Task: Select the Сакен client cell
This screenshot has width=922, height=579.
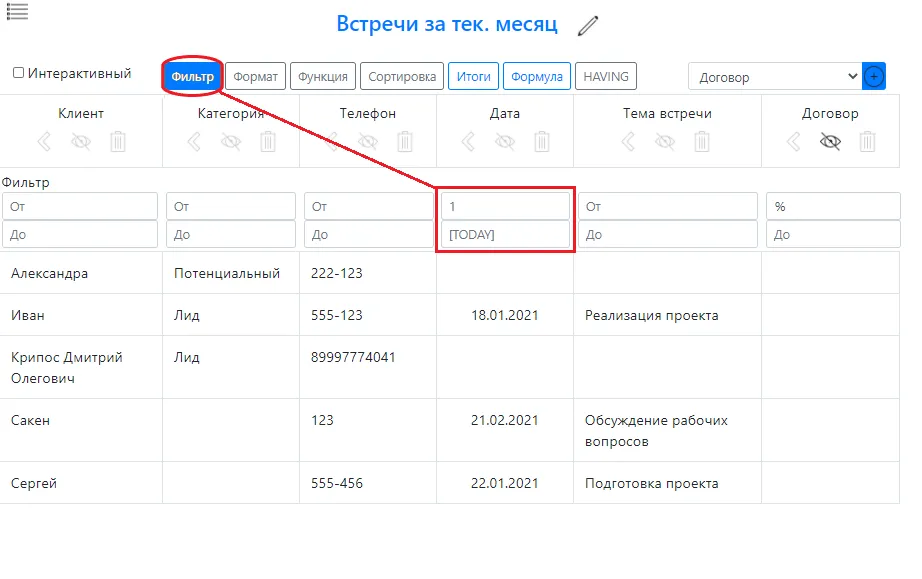Action: click(81, 430)
